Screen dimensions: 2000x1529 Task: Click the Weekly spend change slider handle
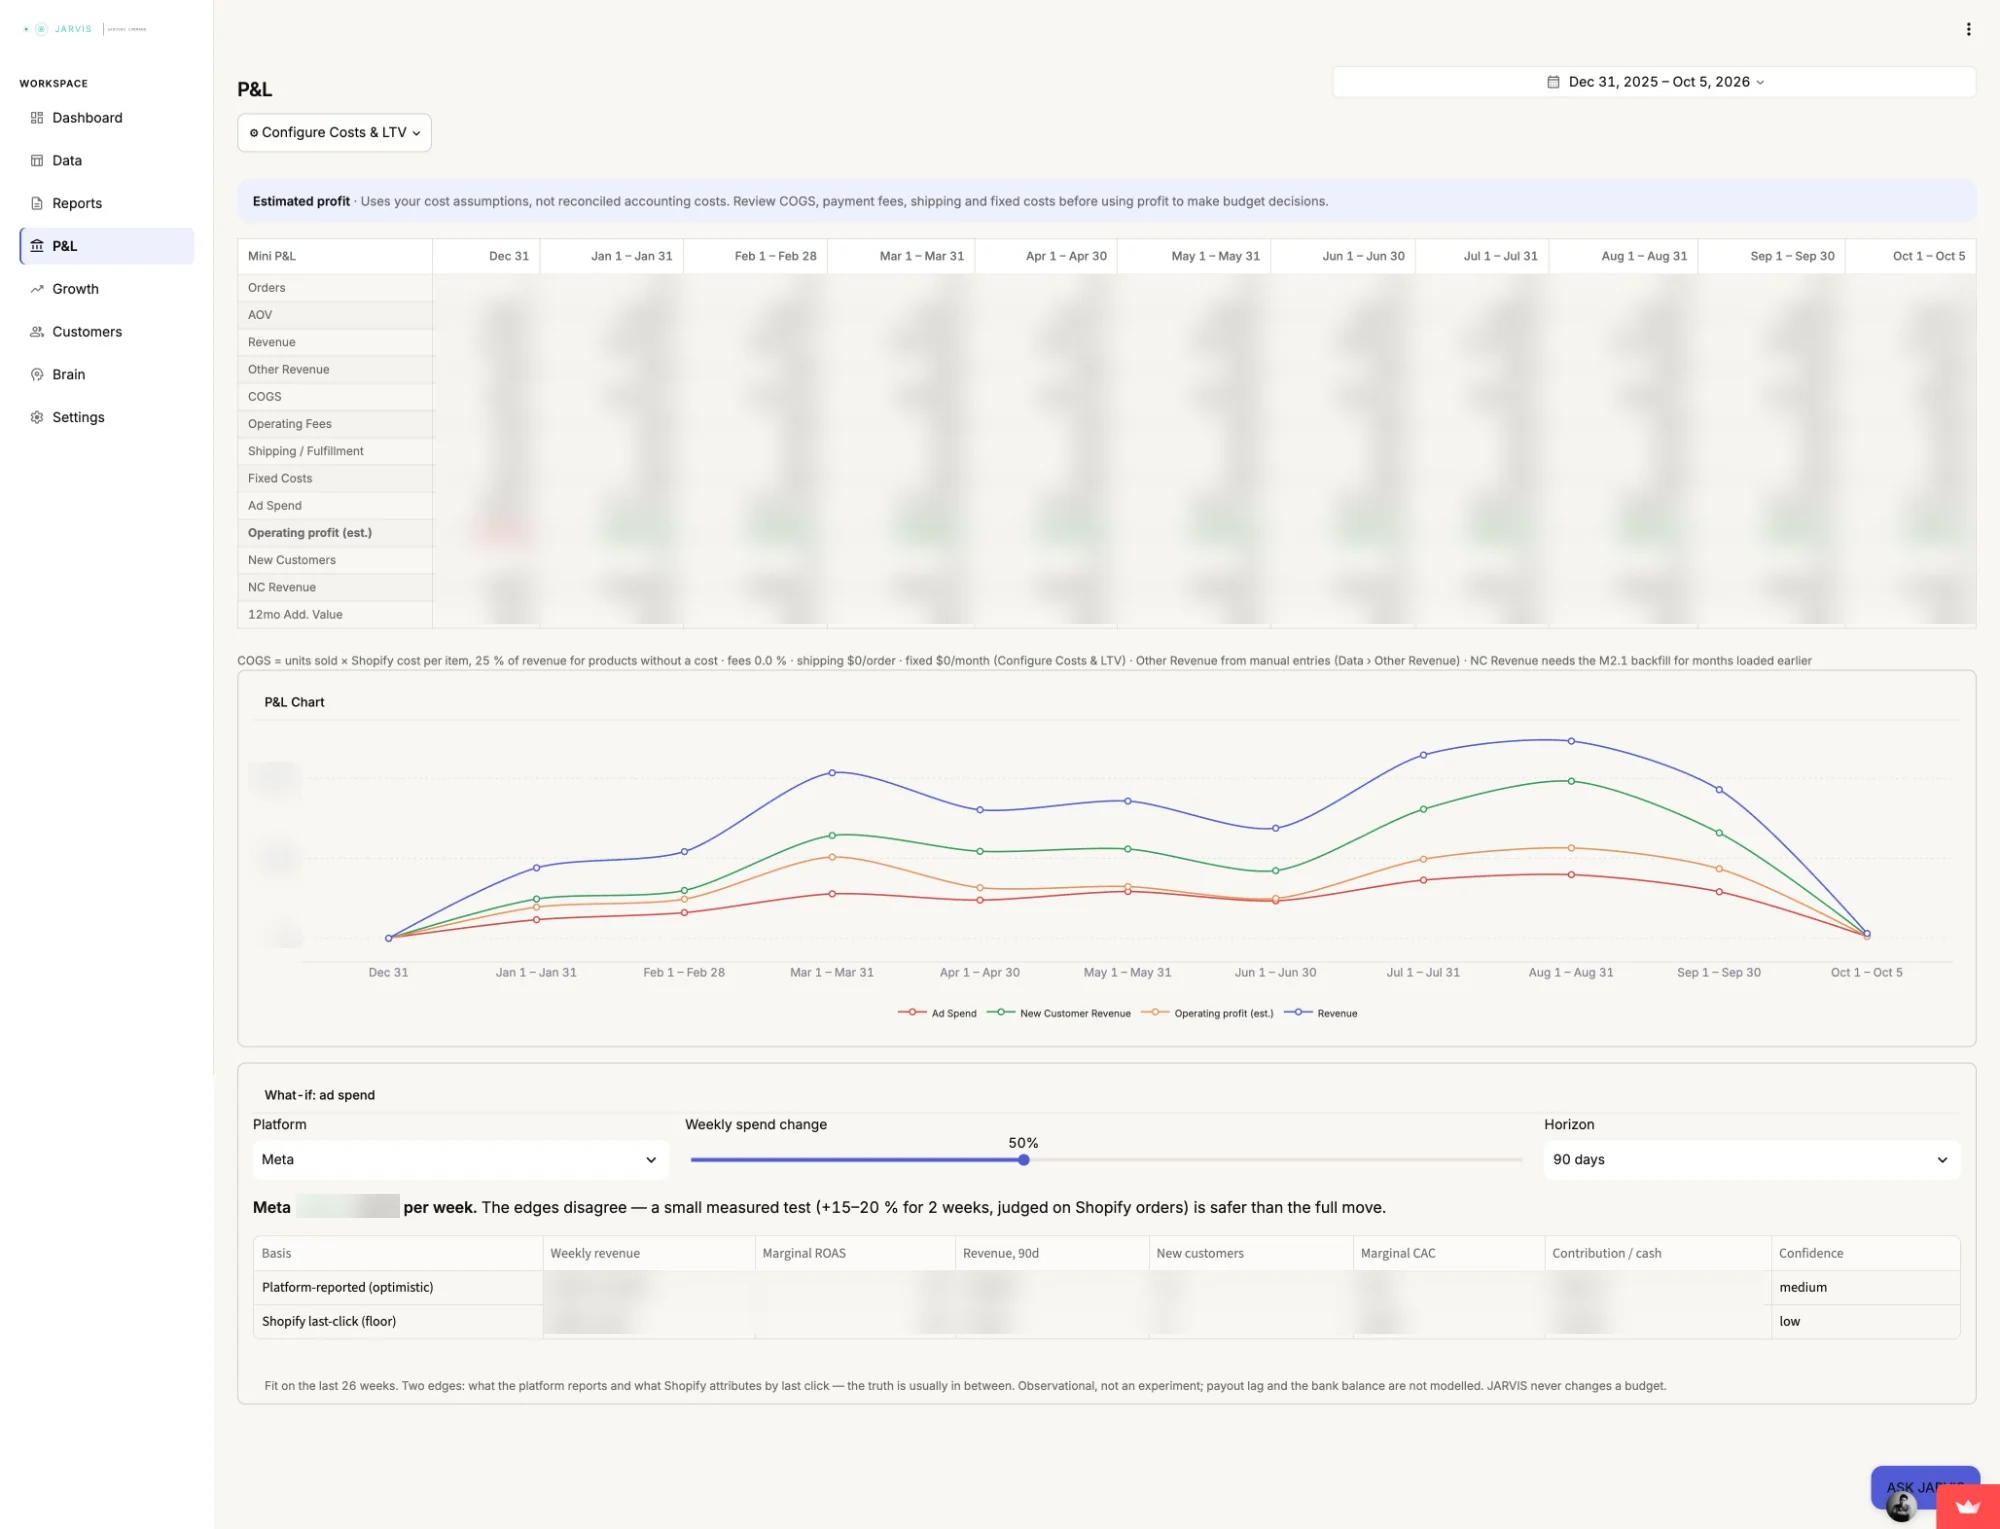click(1024, 1161)
